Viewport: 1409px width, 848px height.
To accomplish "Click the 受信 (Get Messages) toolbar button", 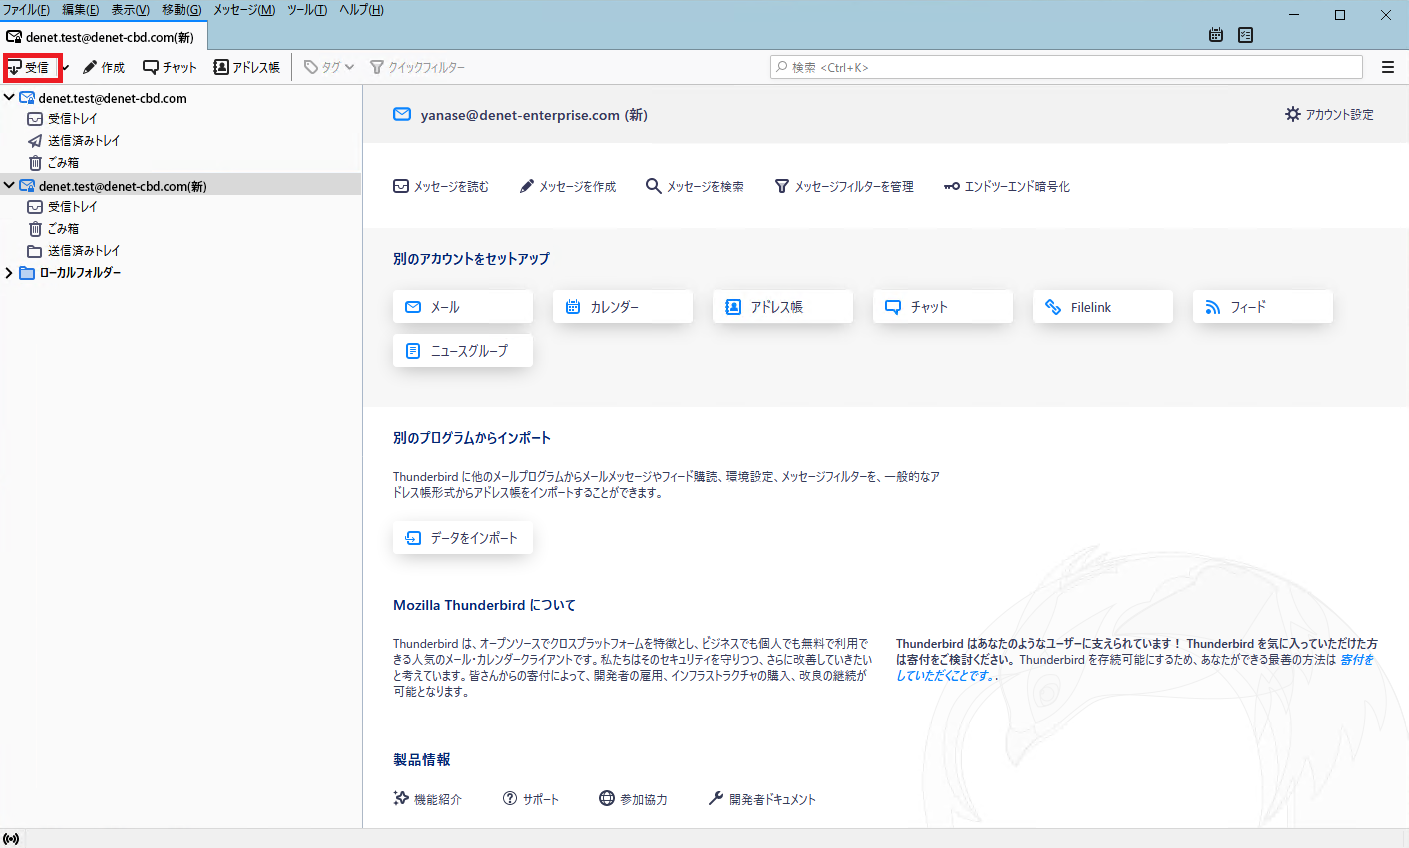I will (29, 68).
